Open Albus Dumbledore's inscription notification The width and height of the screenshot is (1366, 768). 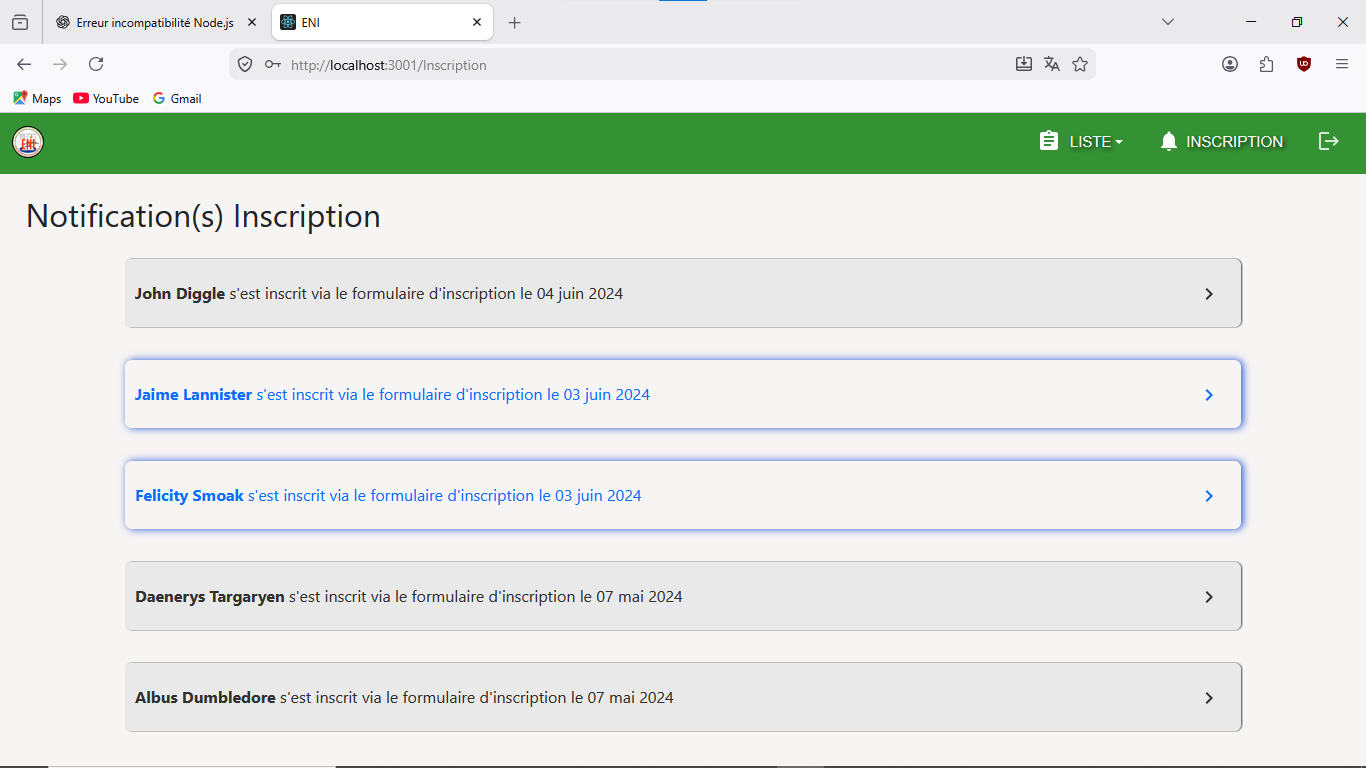(683, 697)
